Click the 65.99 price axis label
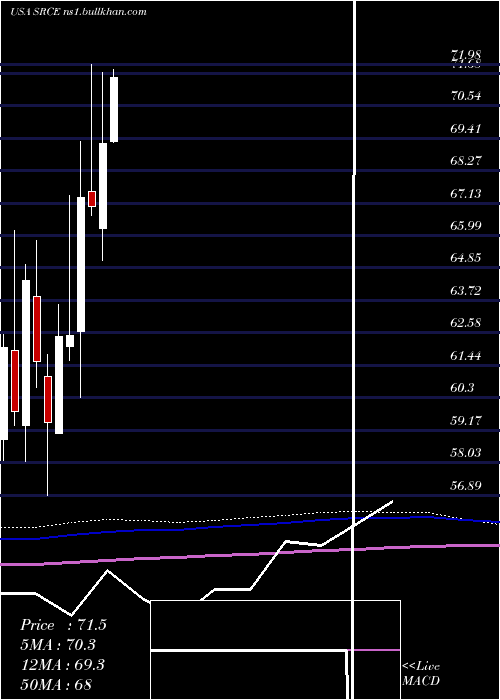Screen dimensions: 500x700 point(466,225)
